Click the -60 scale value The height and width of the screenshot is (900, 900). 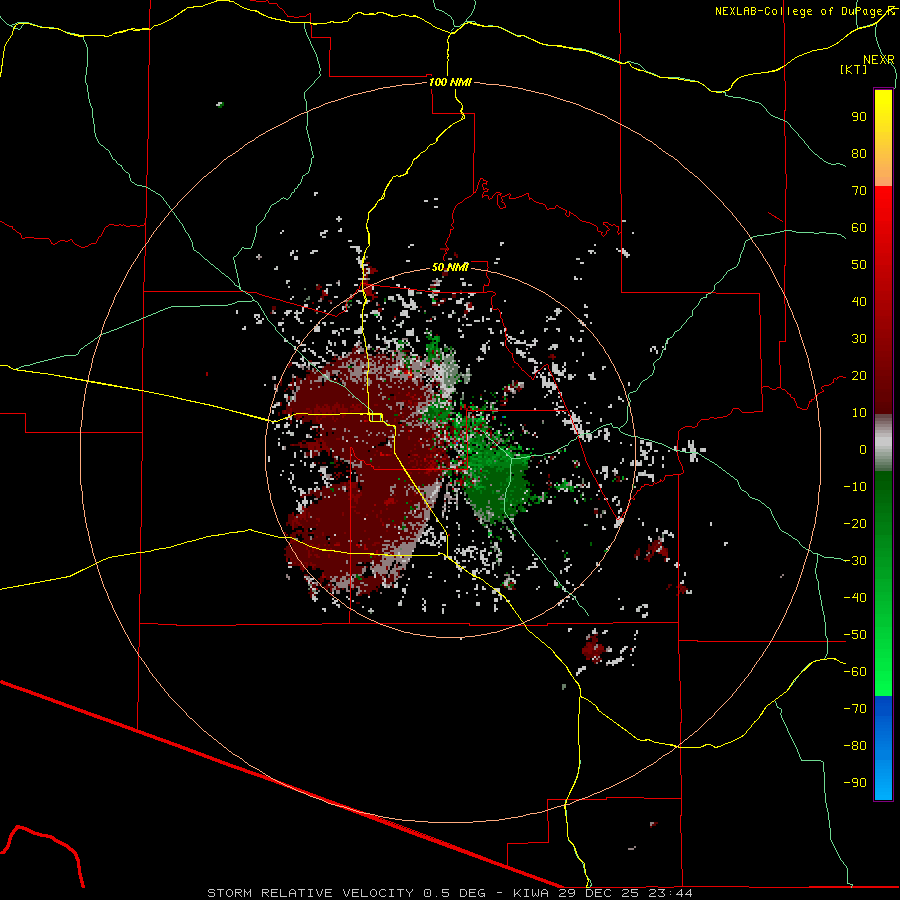coord(855,672)
